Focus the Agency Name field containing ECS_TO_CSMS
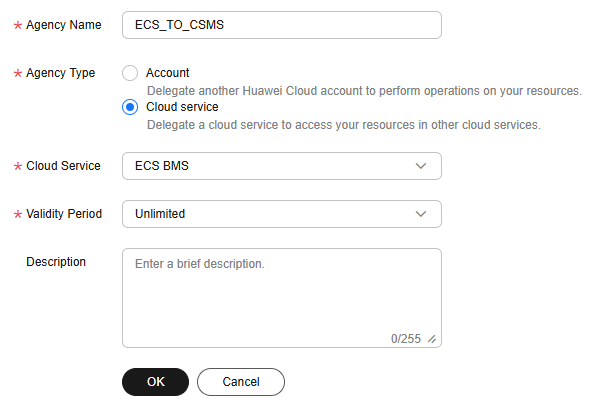593x409 pixels. coord(282,25)
